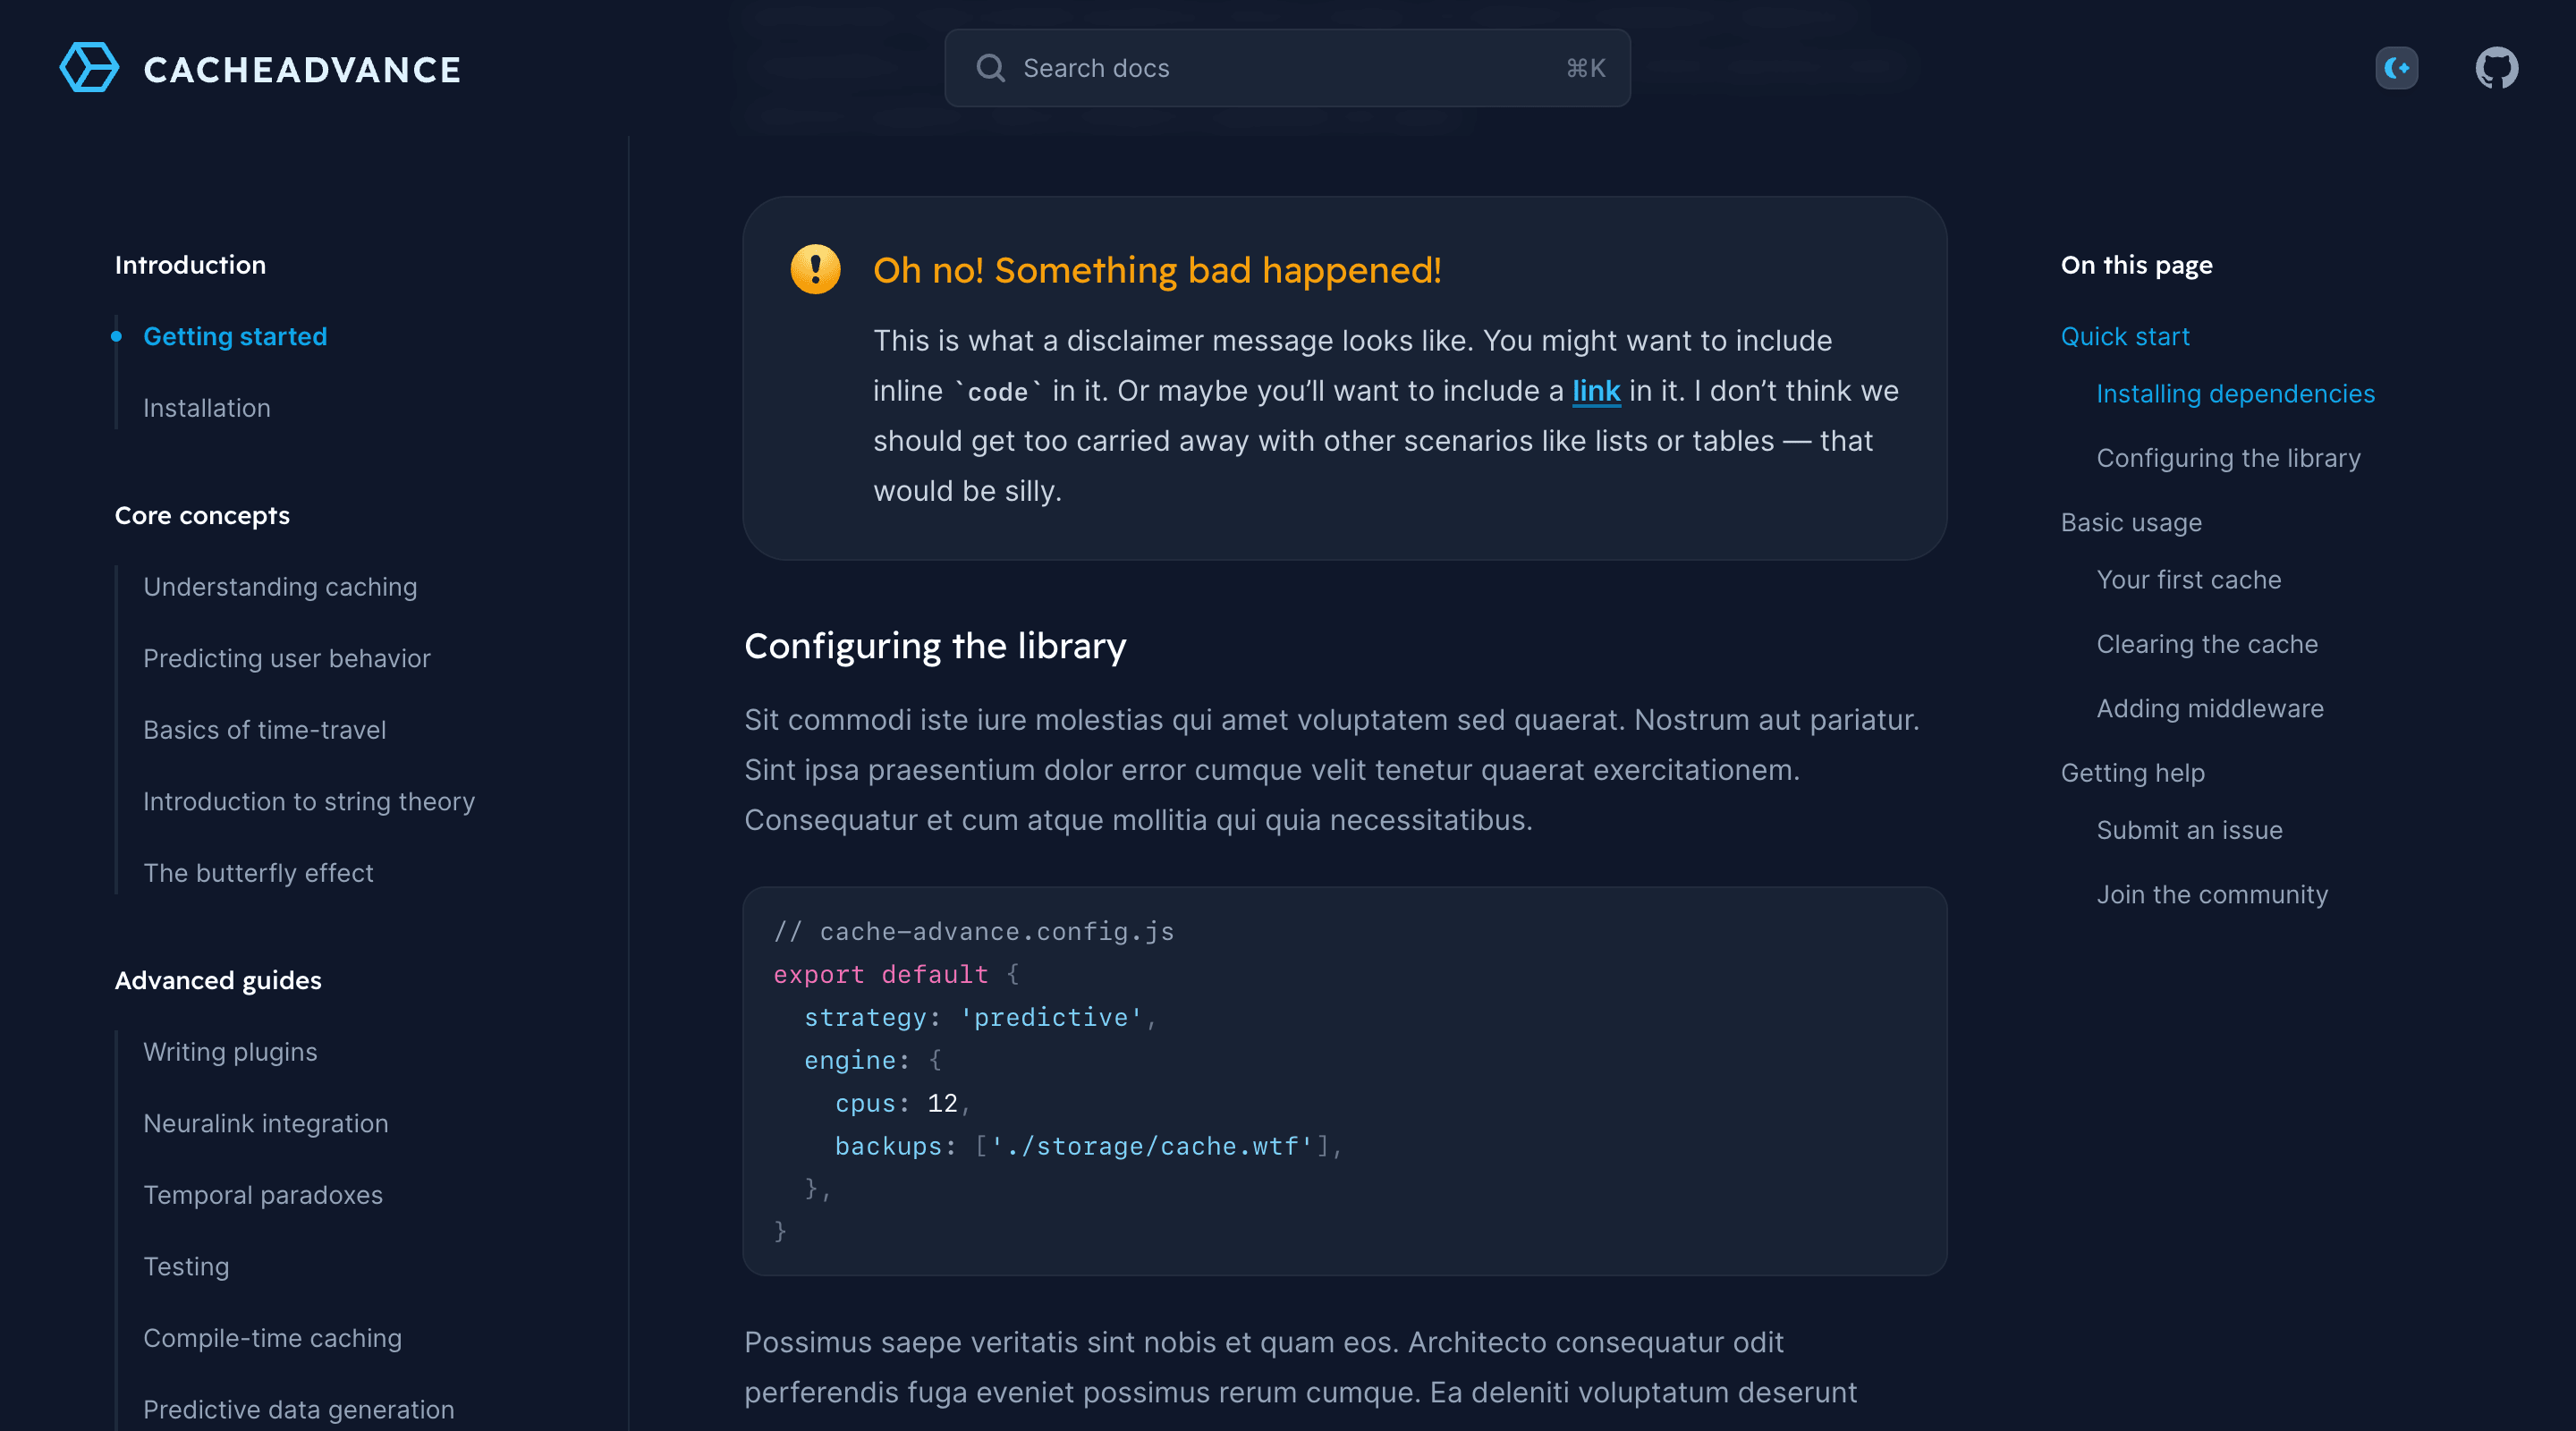Viewport: 2576px width, 1431px height.
Task: Select 'Neuralink integration' in sidebar
Action: [266, 1122]
